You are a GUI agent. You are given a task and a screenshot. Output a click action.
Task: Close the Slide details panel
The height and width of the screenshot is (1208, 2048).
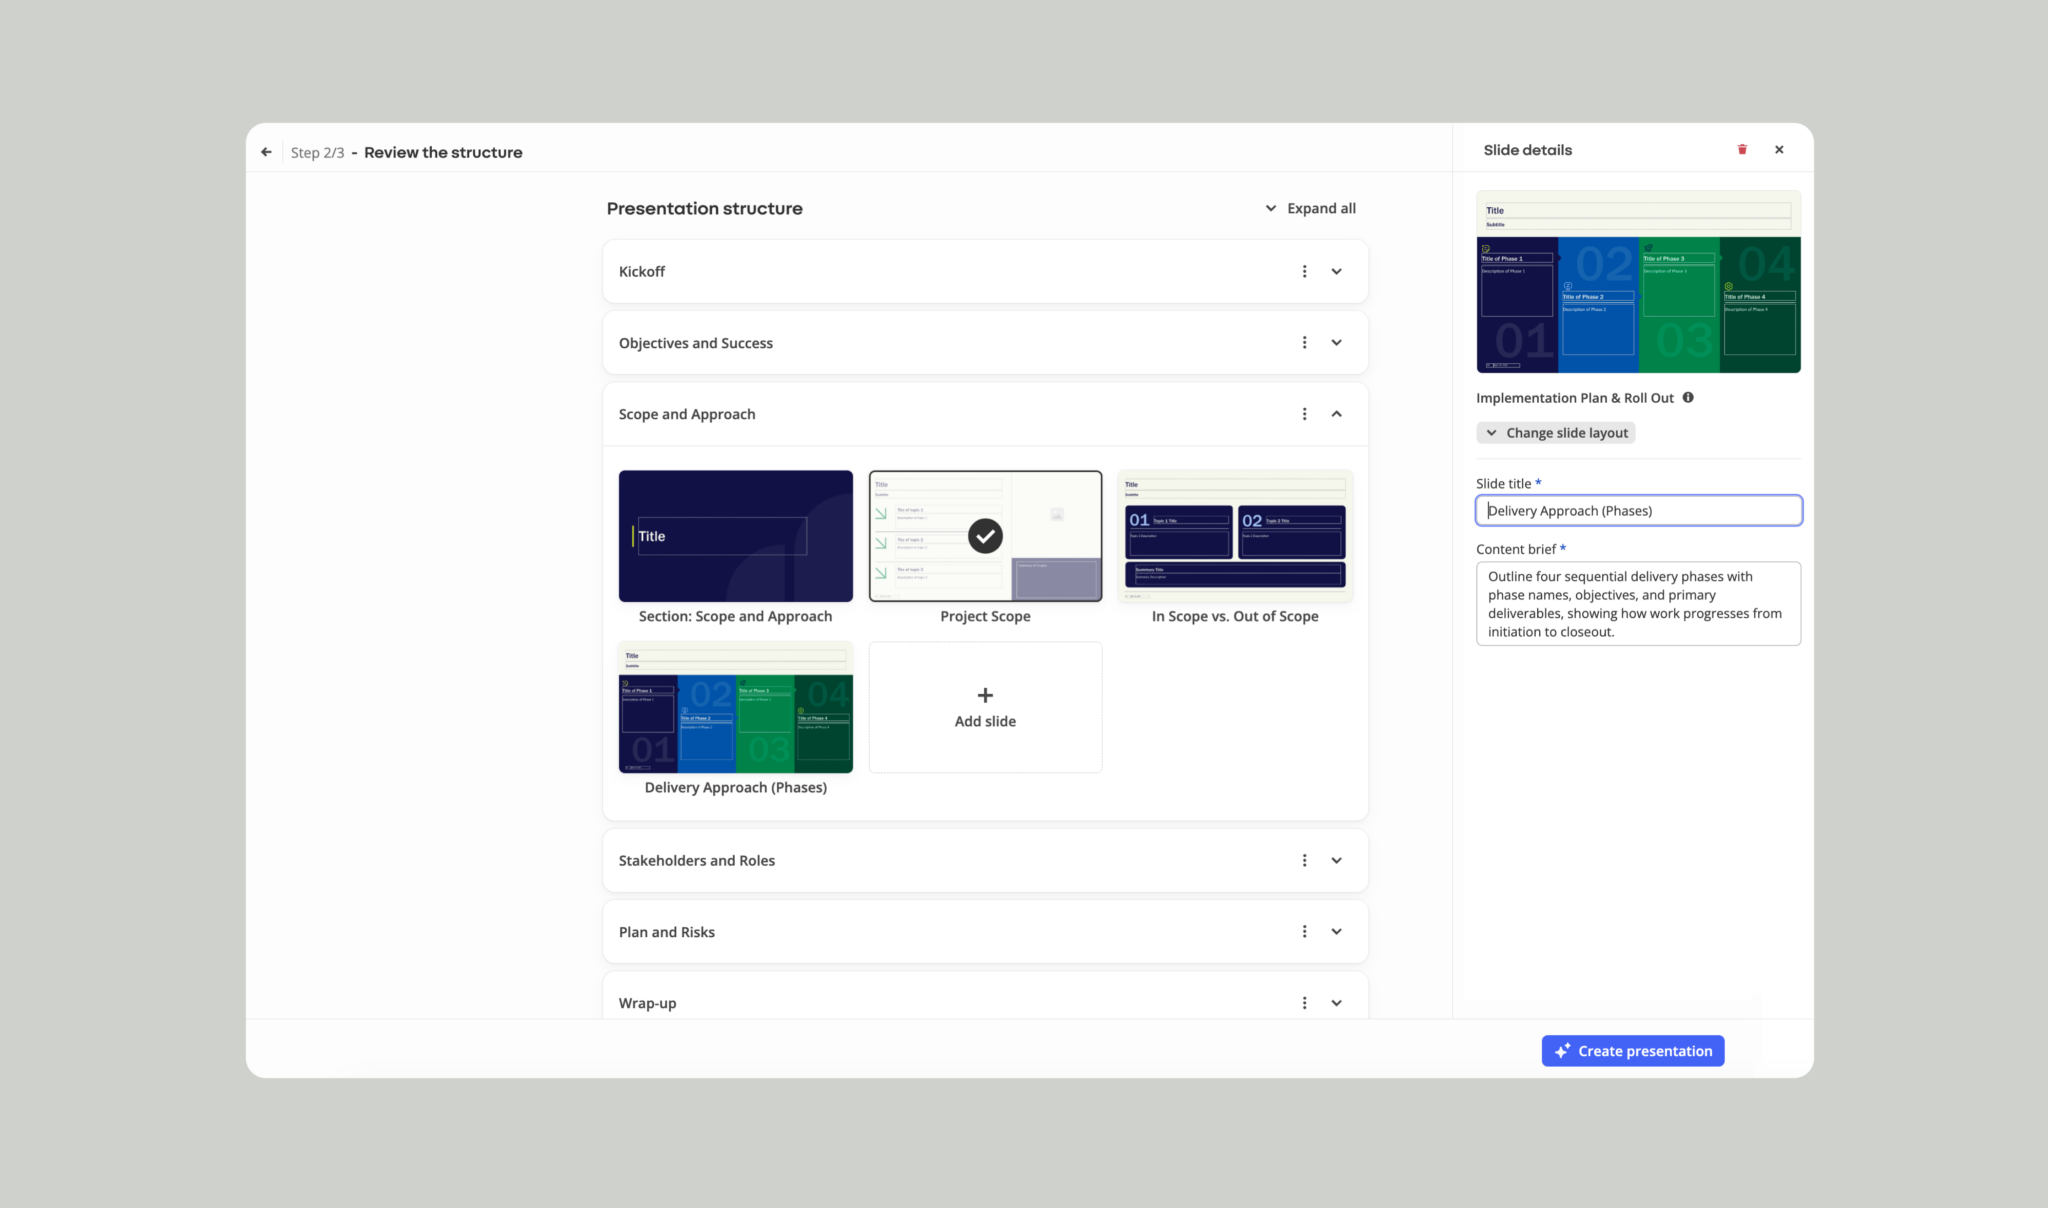pyautogui.click(x=1779, y=150)
